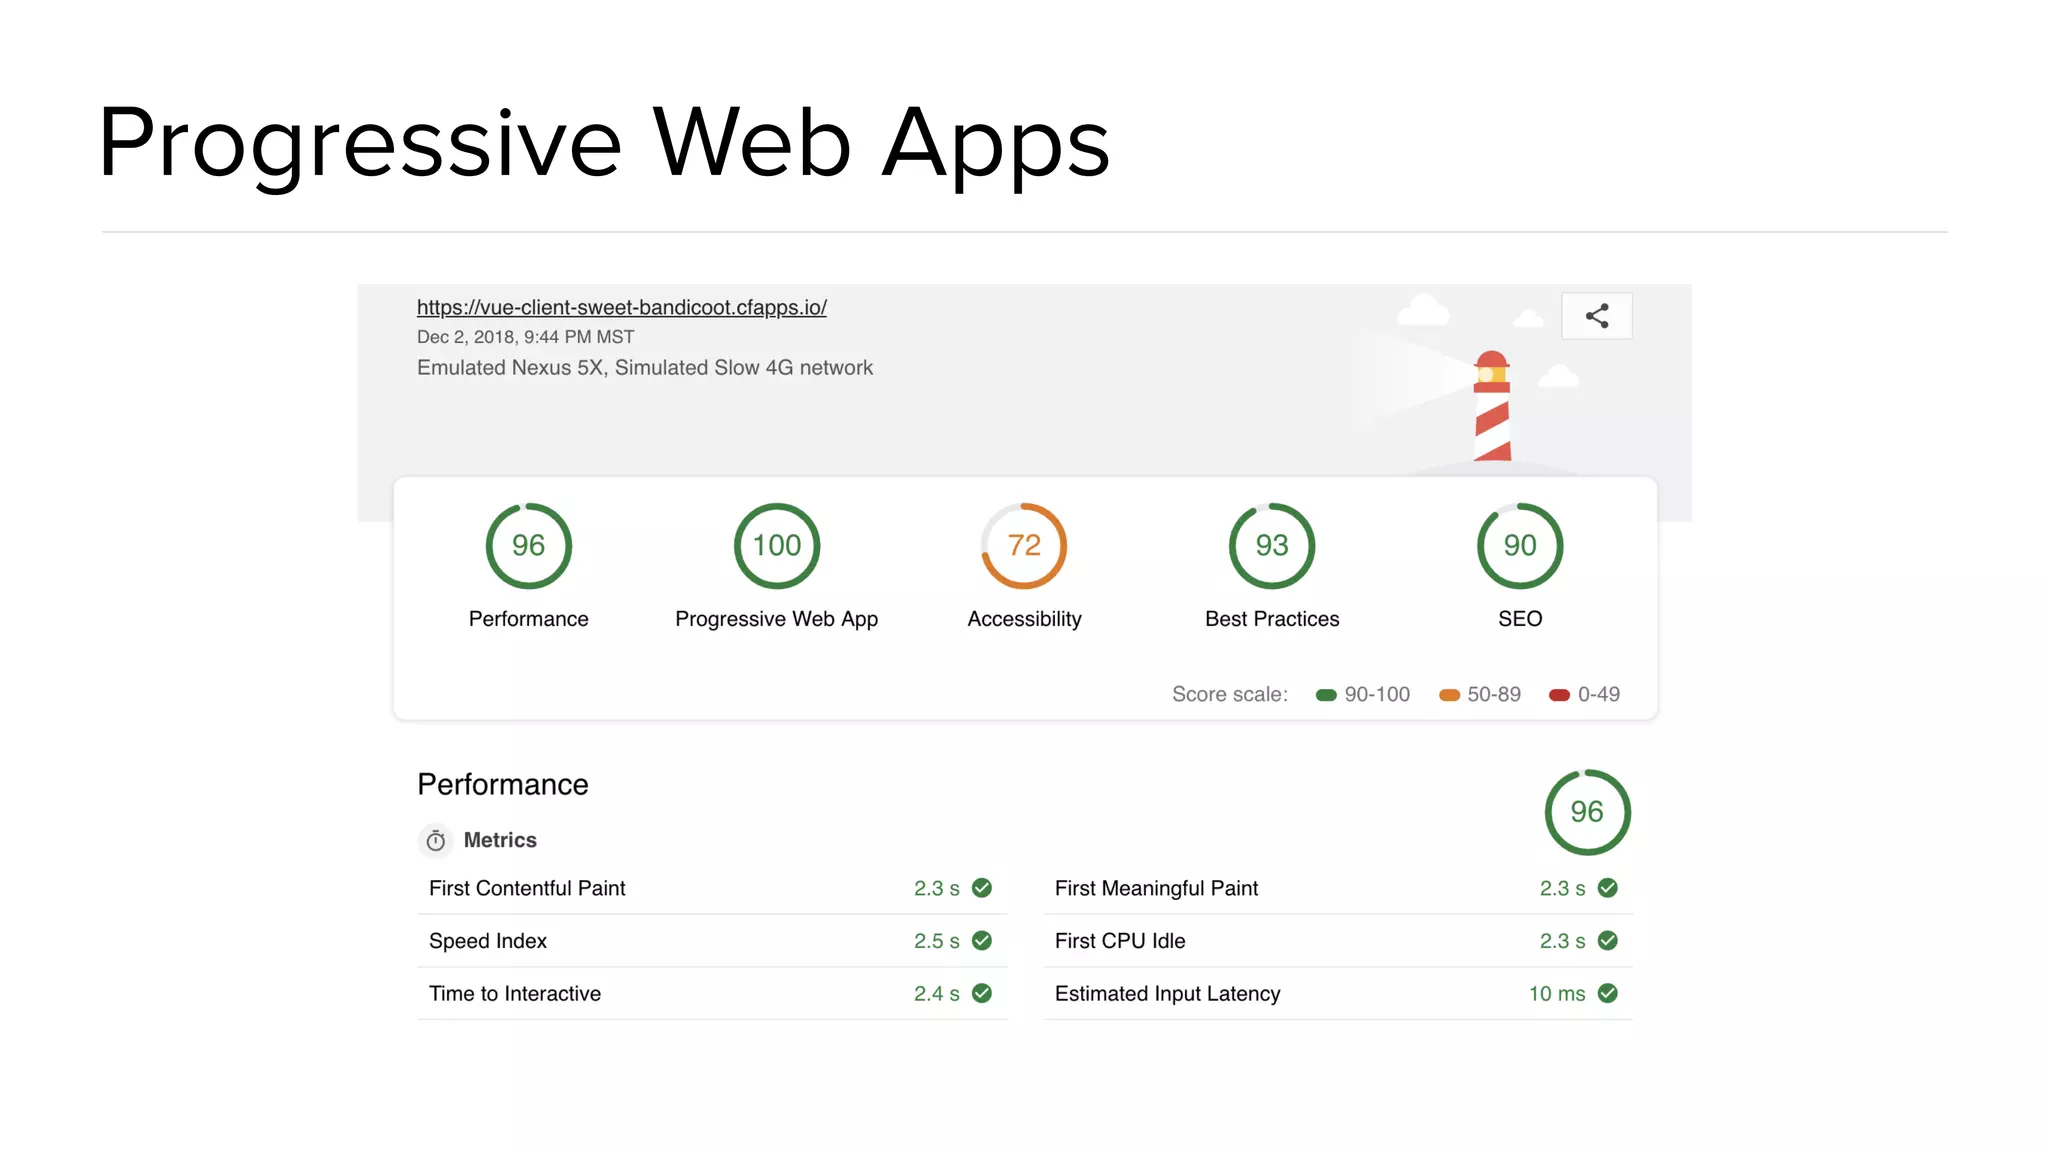Select the Performance score gauge 96

tap(528, 546)
